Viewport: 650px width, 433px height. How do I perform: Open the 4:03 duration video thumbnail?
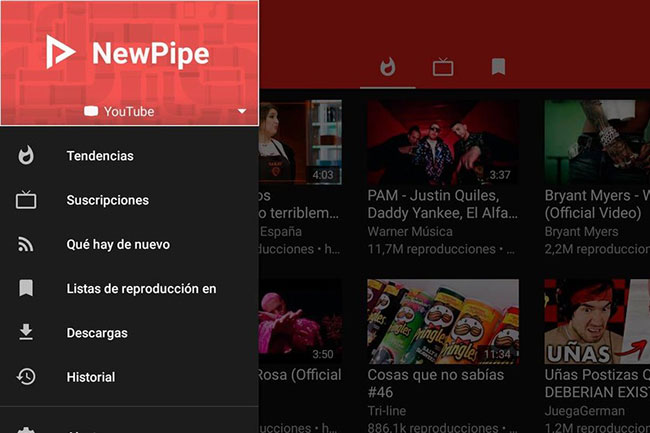click(301, 142)
